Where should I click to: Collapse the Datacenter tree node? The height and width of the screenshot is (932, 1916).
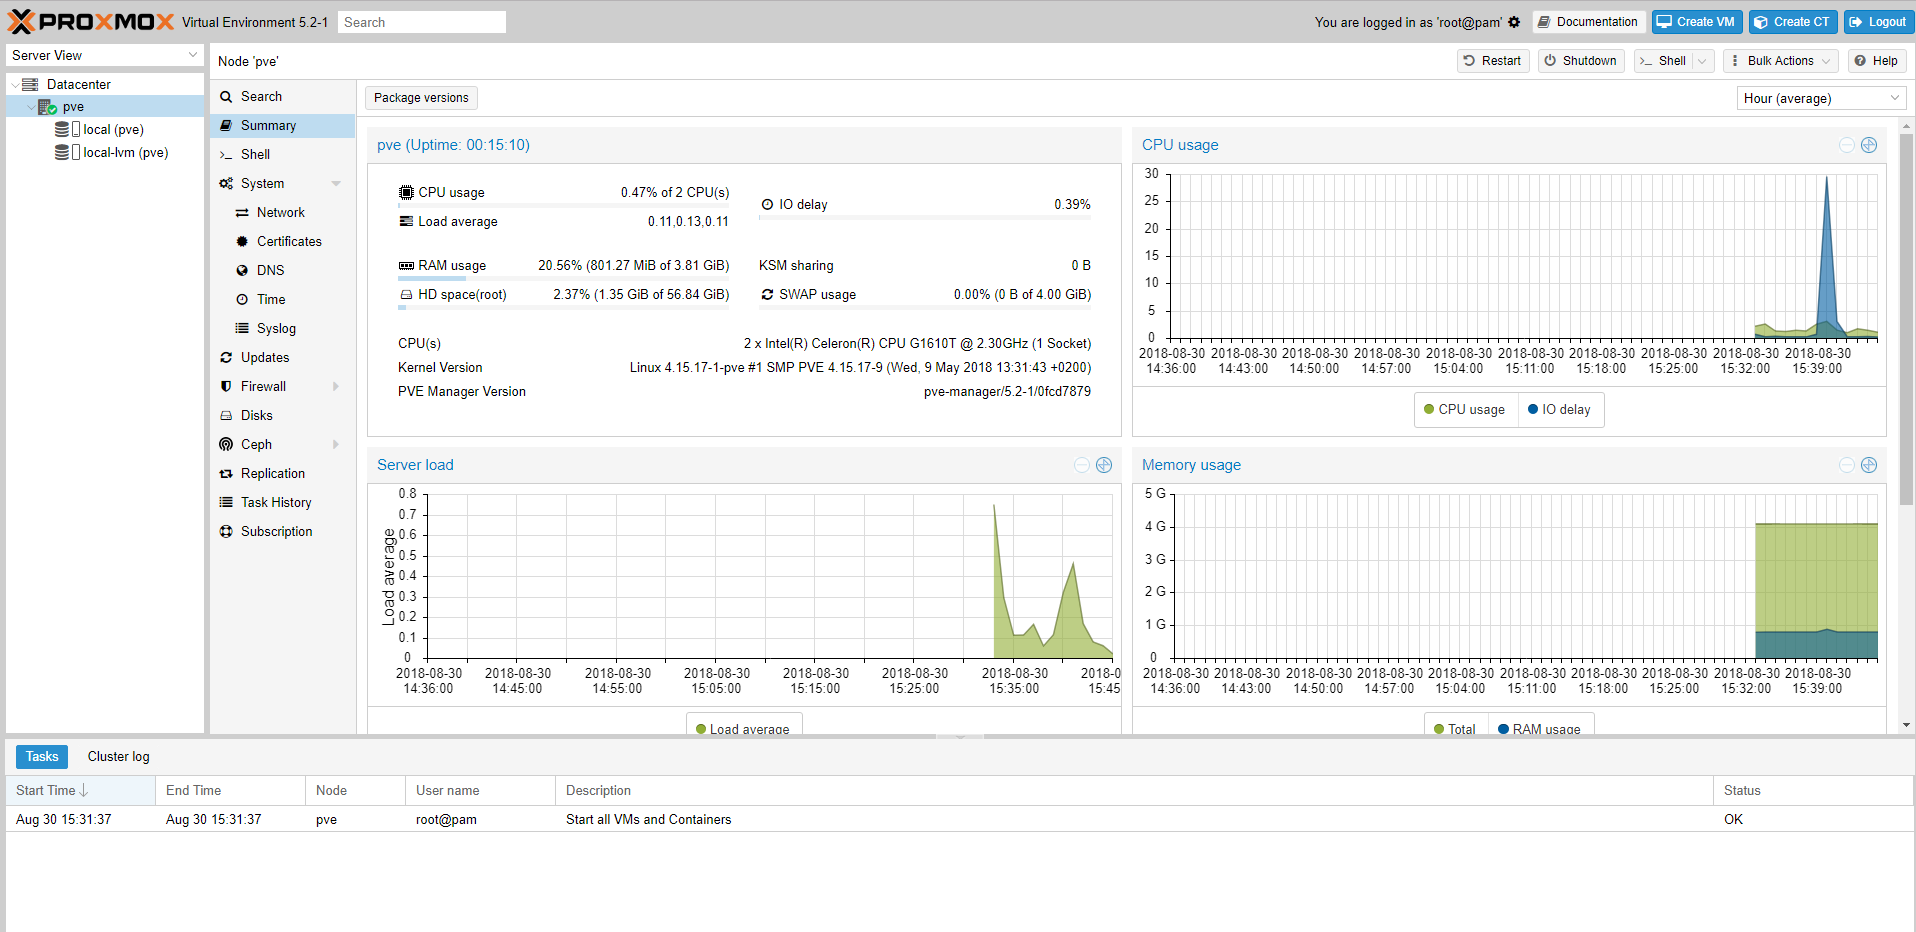(x=14, y=85)
